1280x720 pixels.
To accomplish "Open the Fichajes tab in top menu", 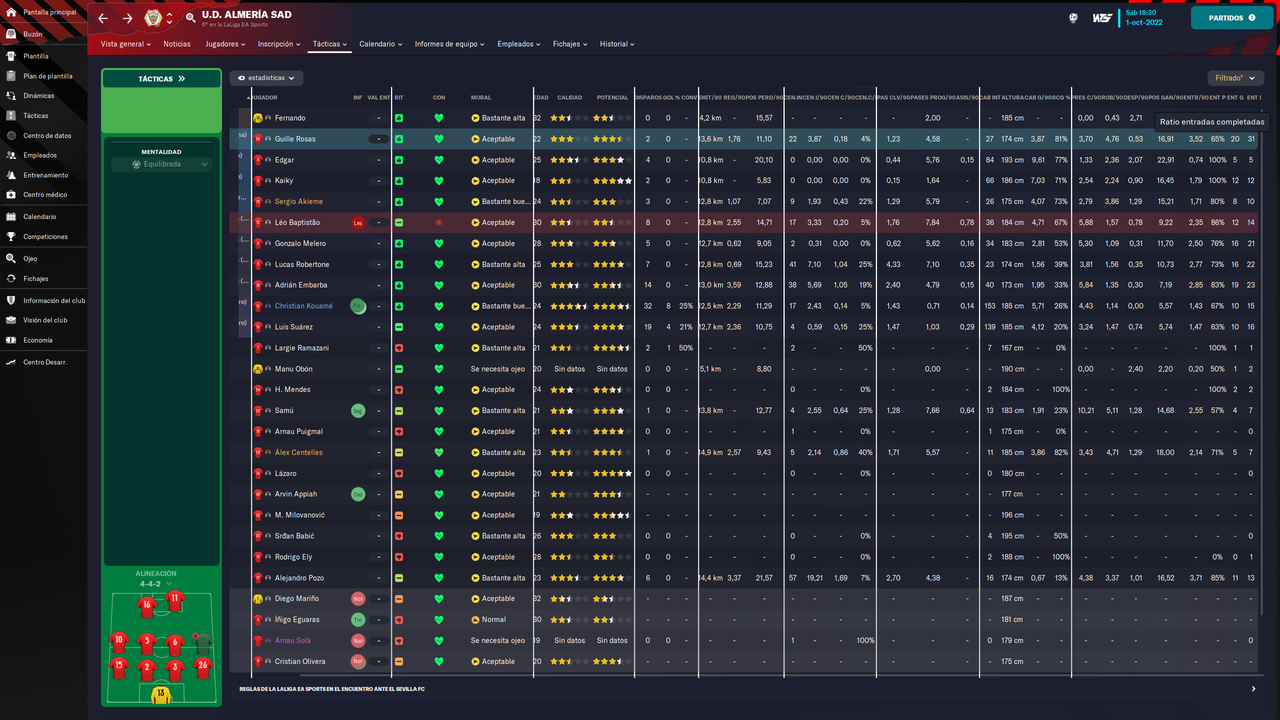I will (x=570, y=44).
